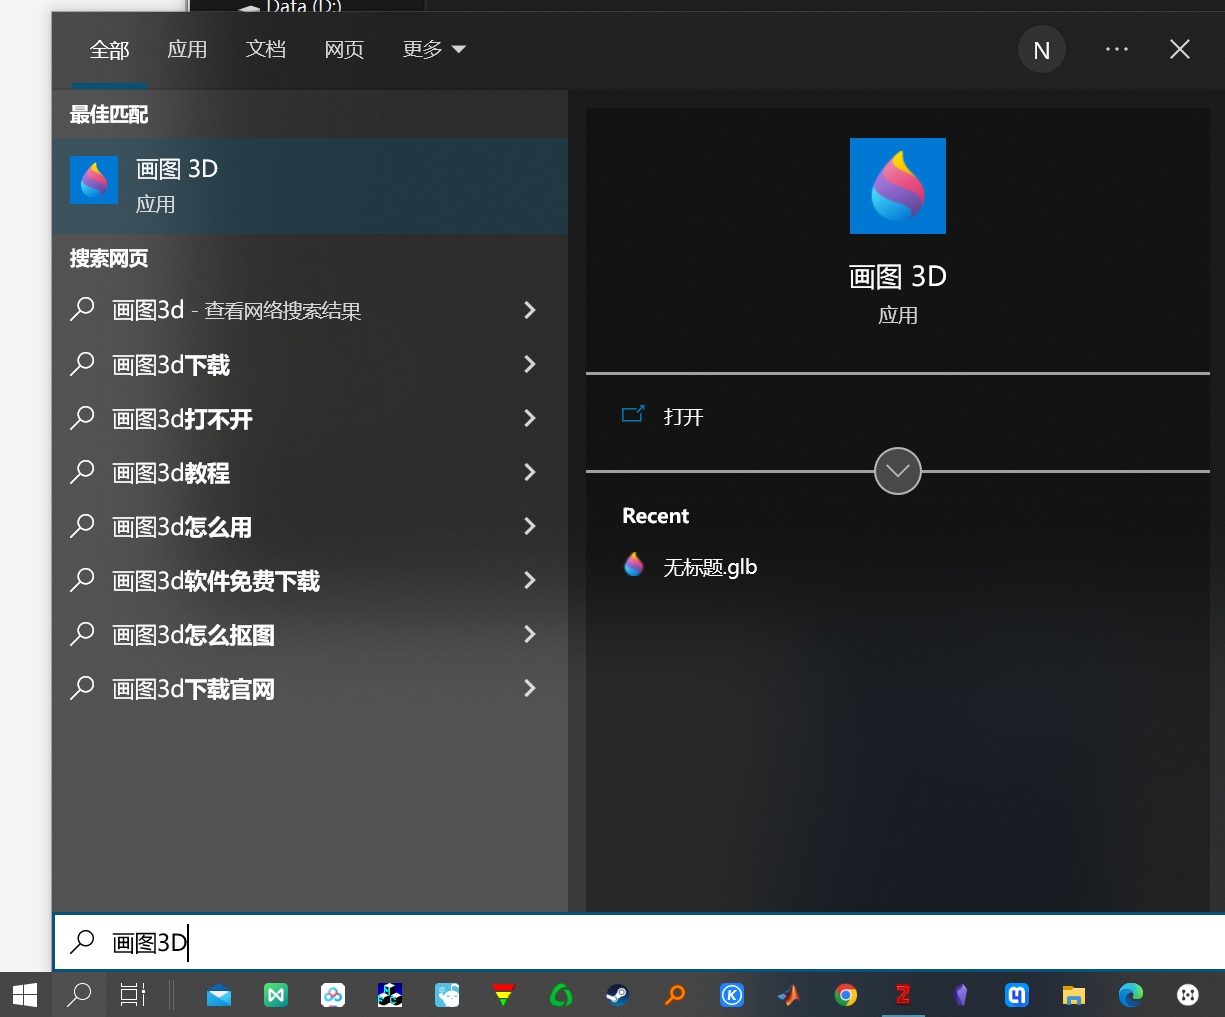Viewport: 1225px width, 1017px height.
Task: Open the red Z app on the taskbar
Action: point(903,995)
